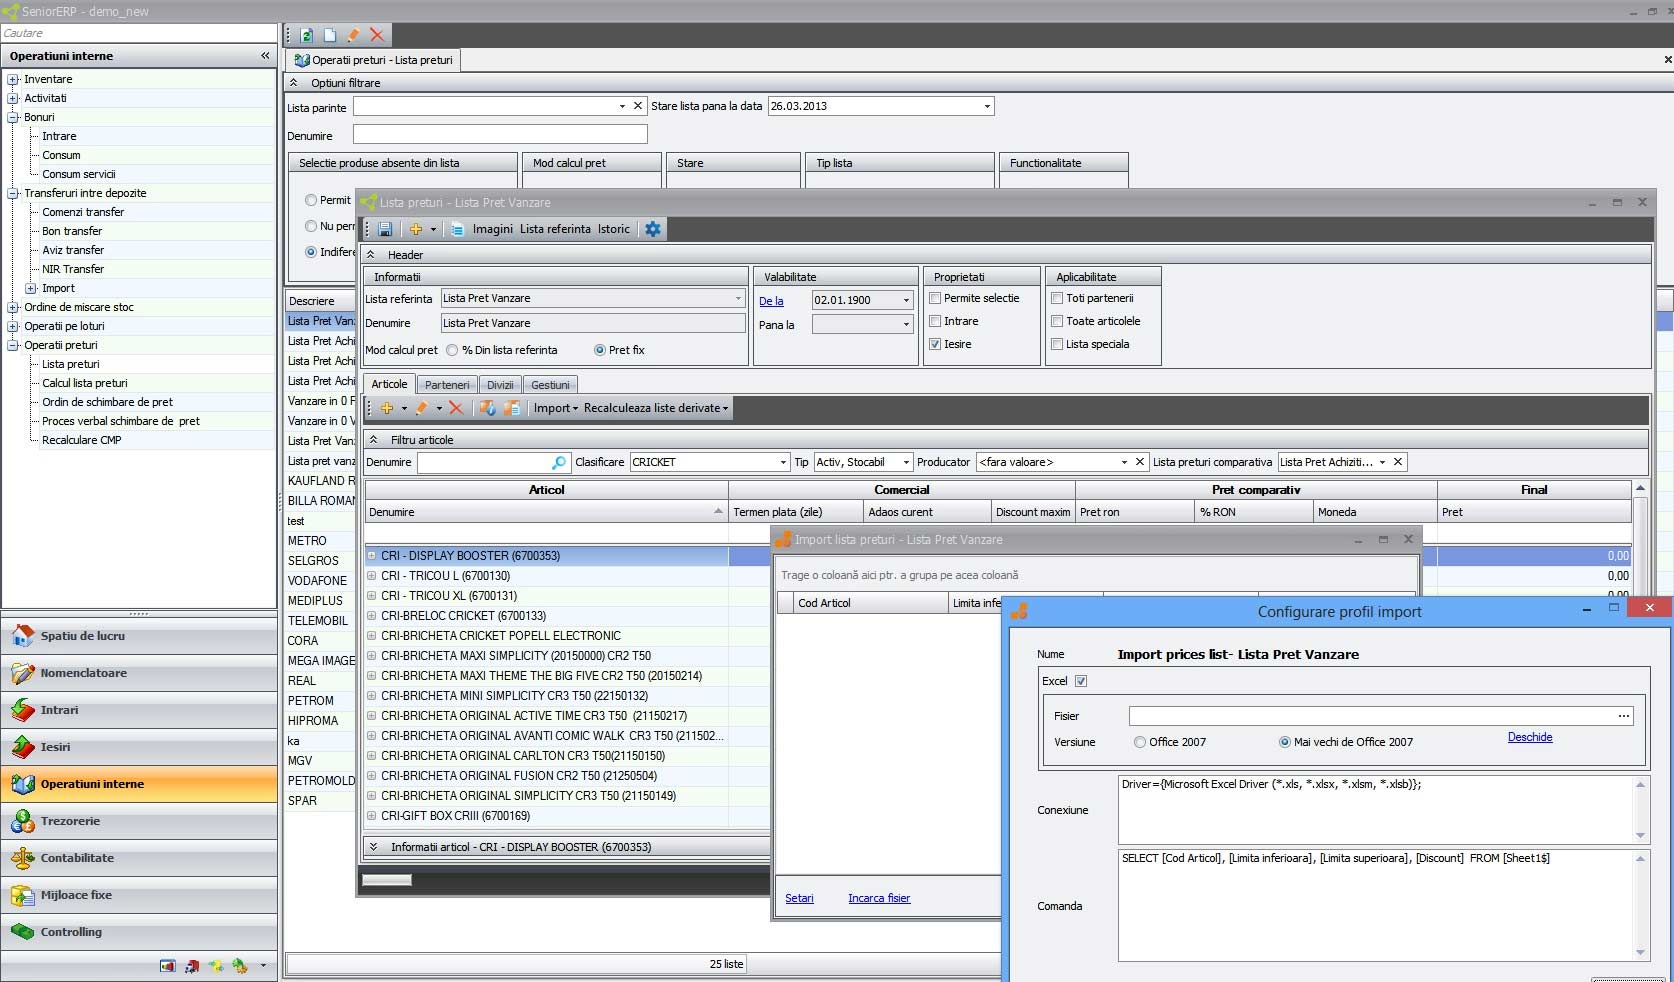Select Pret fix radio button
1674x982 pixels.
[600, 350]
